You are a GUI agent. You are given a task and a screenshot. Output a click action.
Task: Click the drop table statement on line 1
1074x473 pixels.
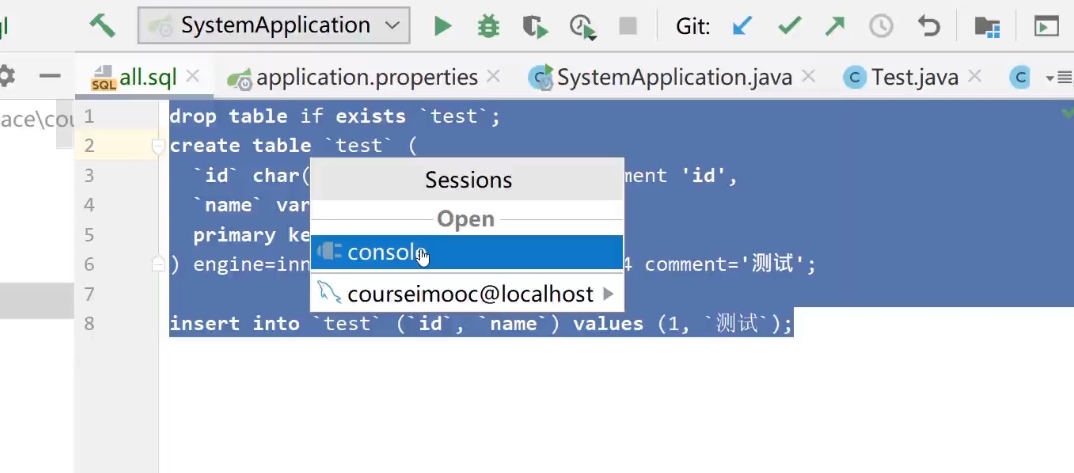(335, 116)
